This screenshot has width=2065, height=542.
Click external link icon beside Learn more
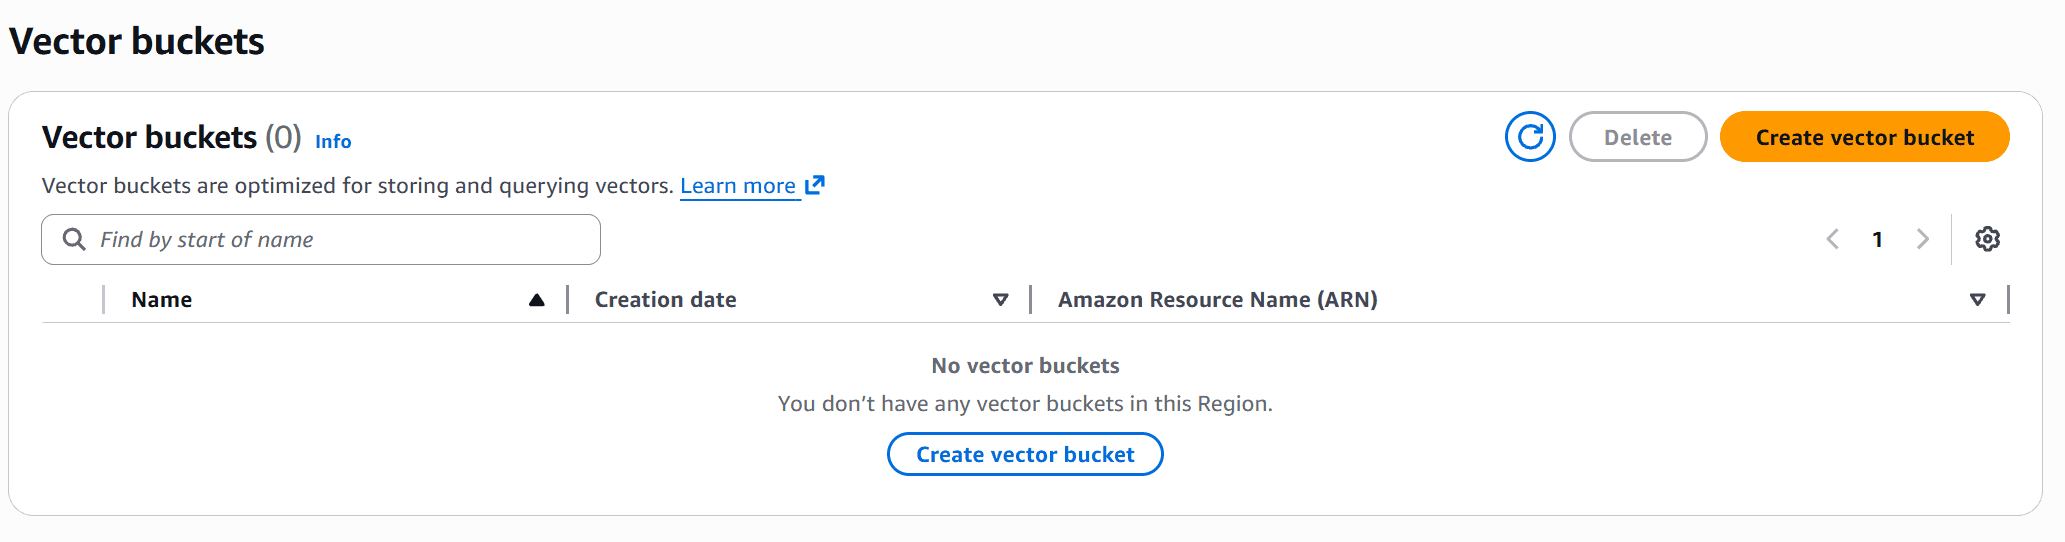point(815,185)
